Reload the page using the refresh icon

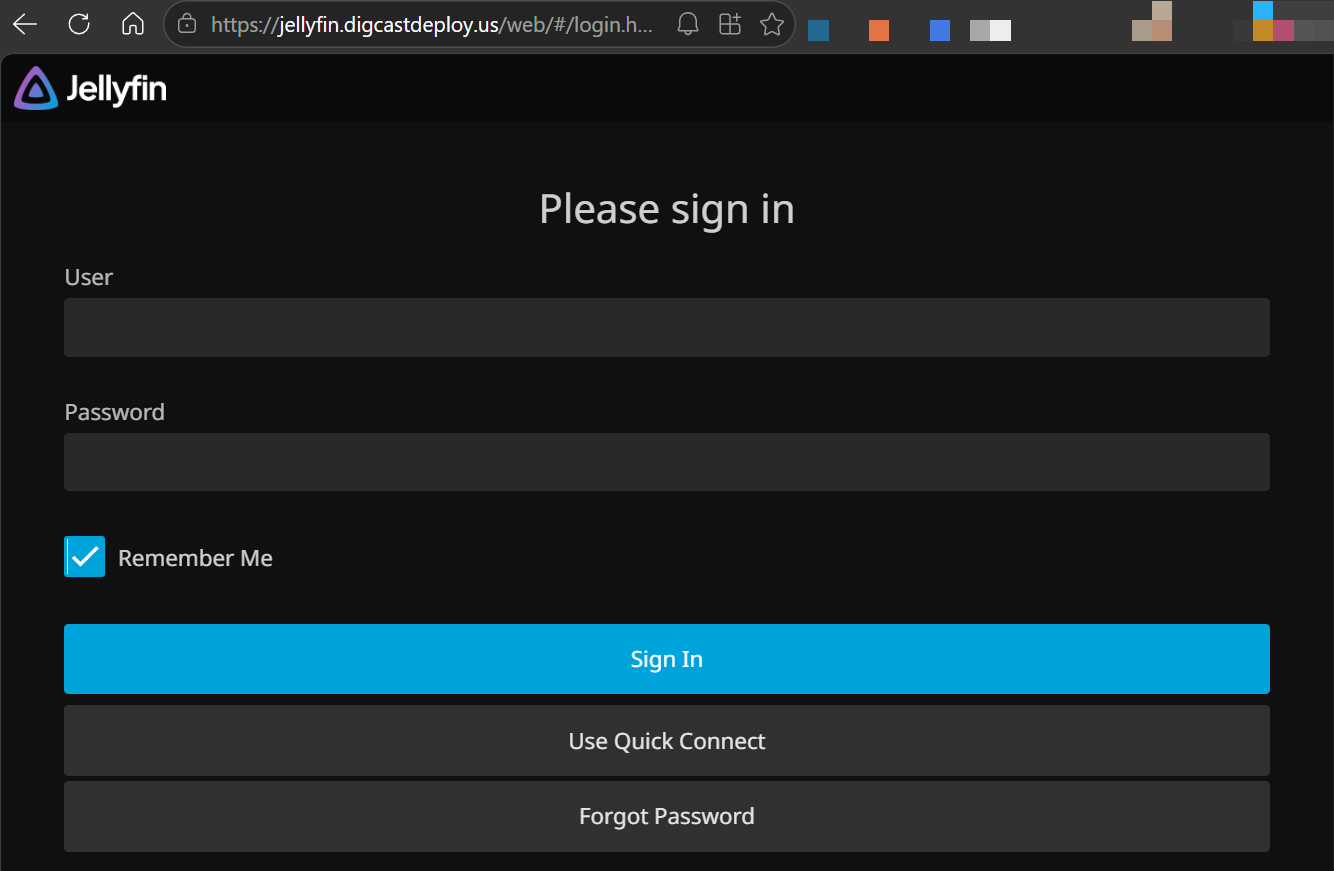[x=79, y=24]
